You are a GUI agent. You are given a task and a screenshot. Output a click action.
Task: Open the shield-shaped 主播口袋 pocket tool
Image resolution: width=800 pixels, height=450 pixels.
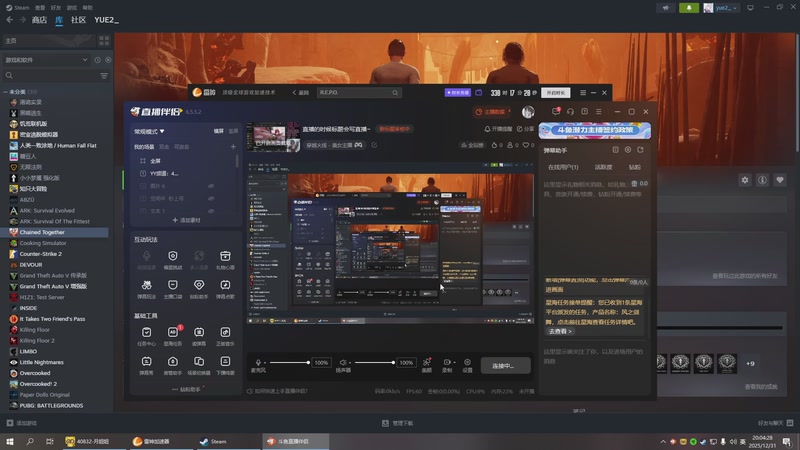173,288
